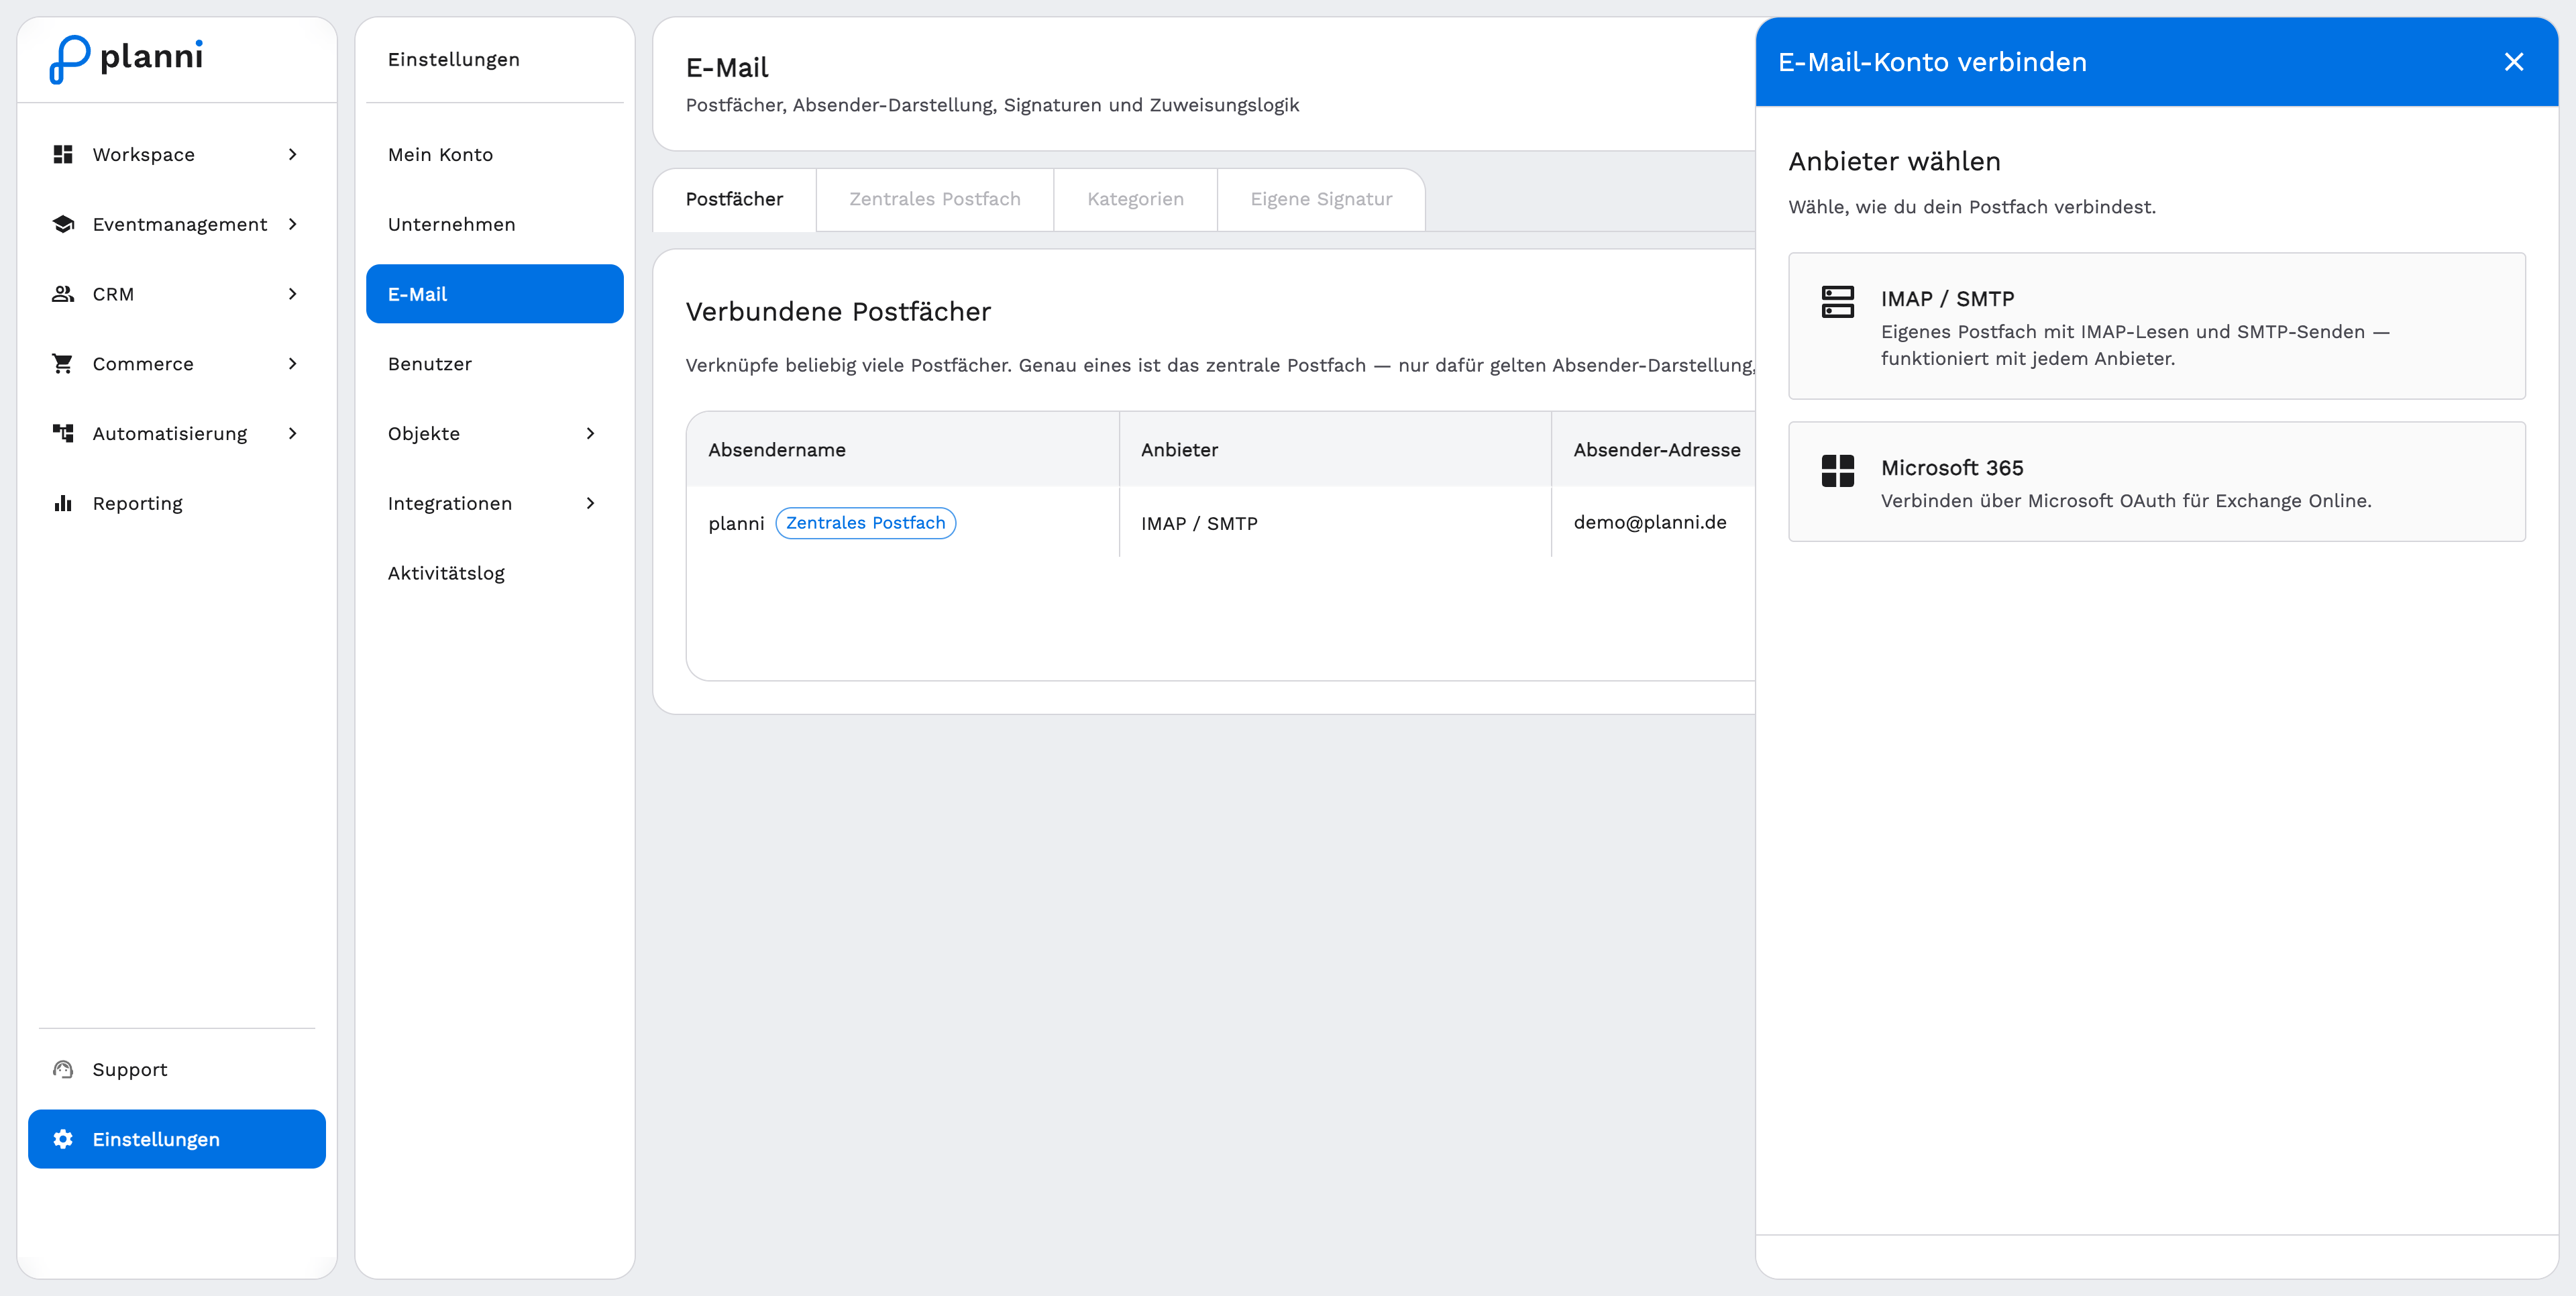Open Benutzer settings

click(x=495, y=364)
